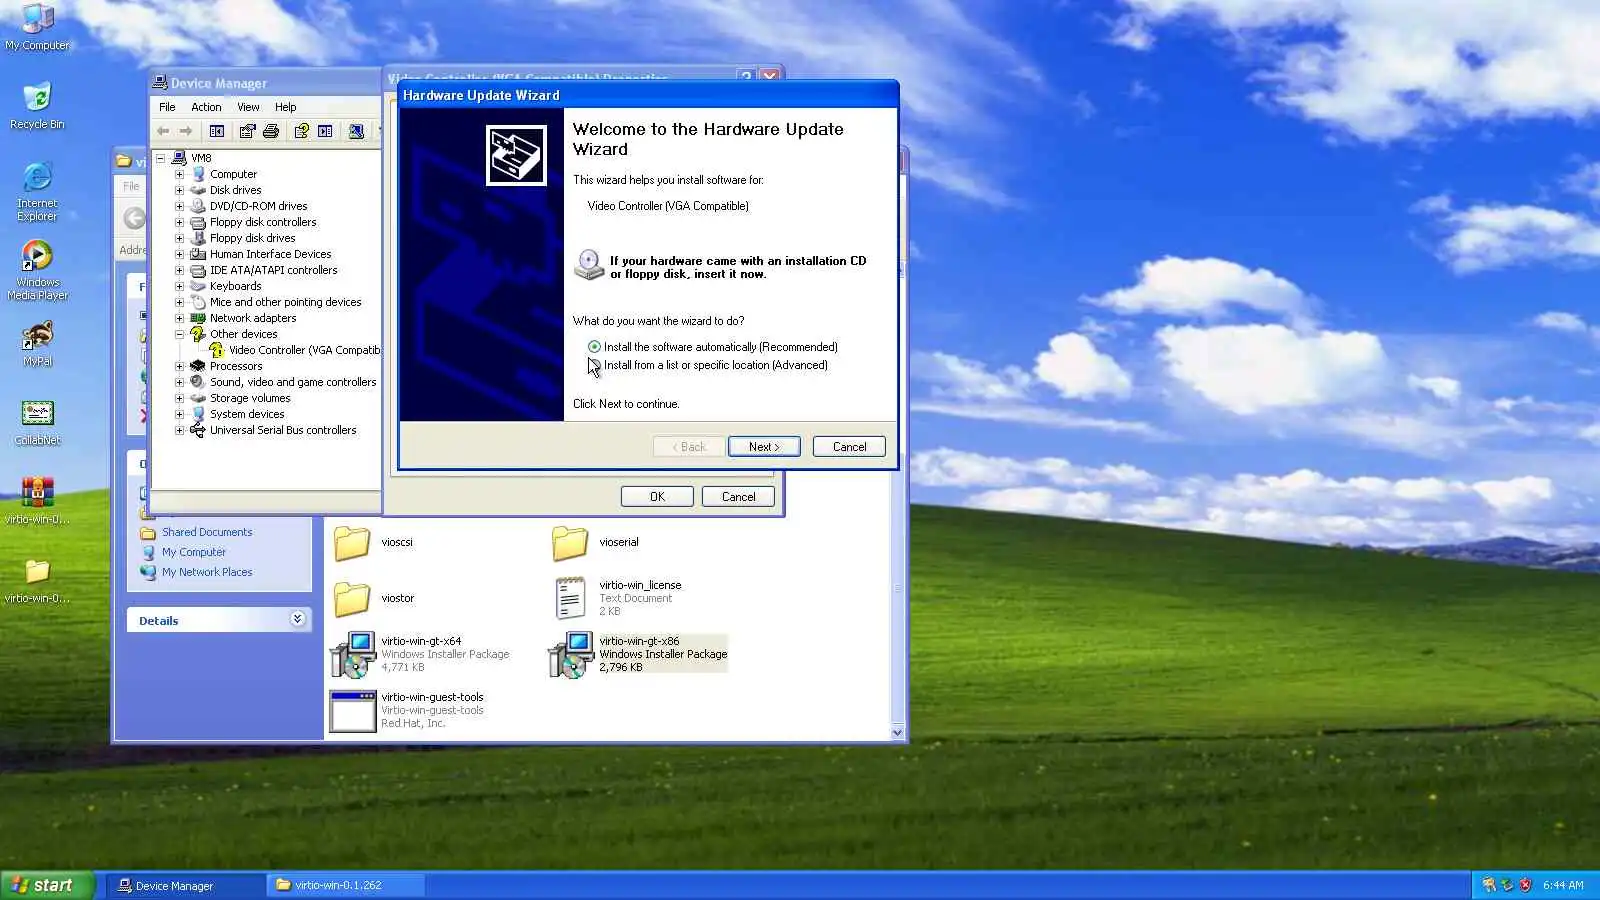Viewport: 1600px width, 900px height.
Task: Expand the Keyboards node
Action: (x=179, y=286)
